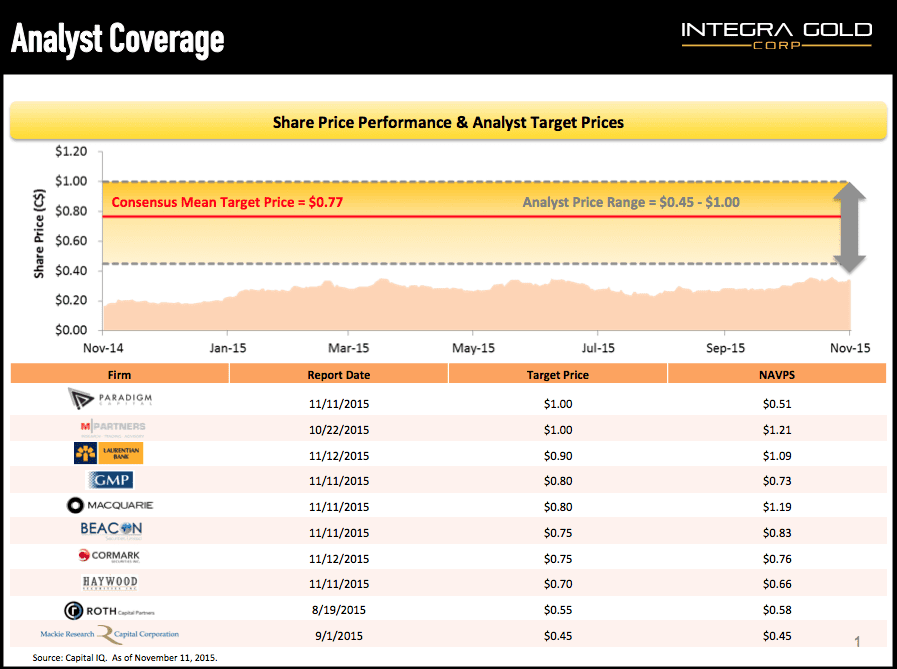Click the Jul-15 x-axis label
The width and height of the screenshot is (897, 669).
(598, 348)
